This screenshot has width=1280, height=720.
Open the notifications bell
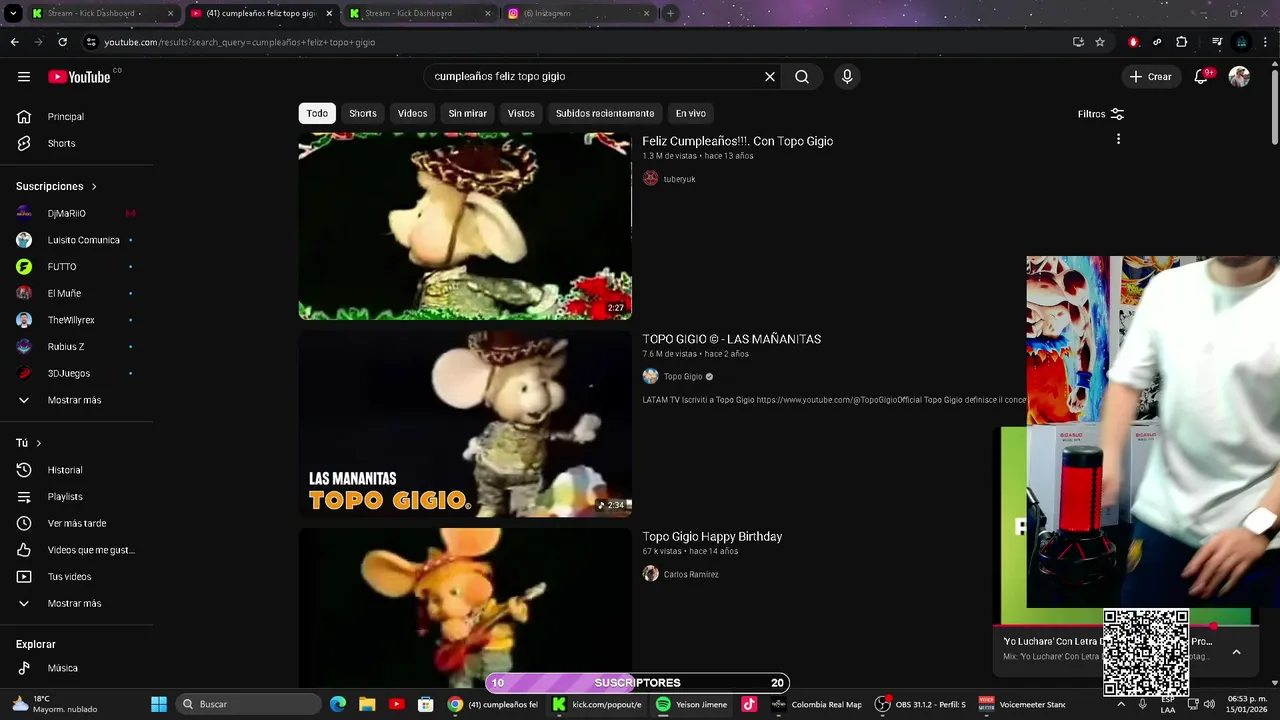click(1201, 77)
